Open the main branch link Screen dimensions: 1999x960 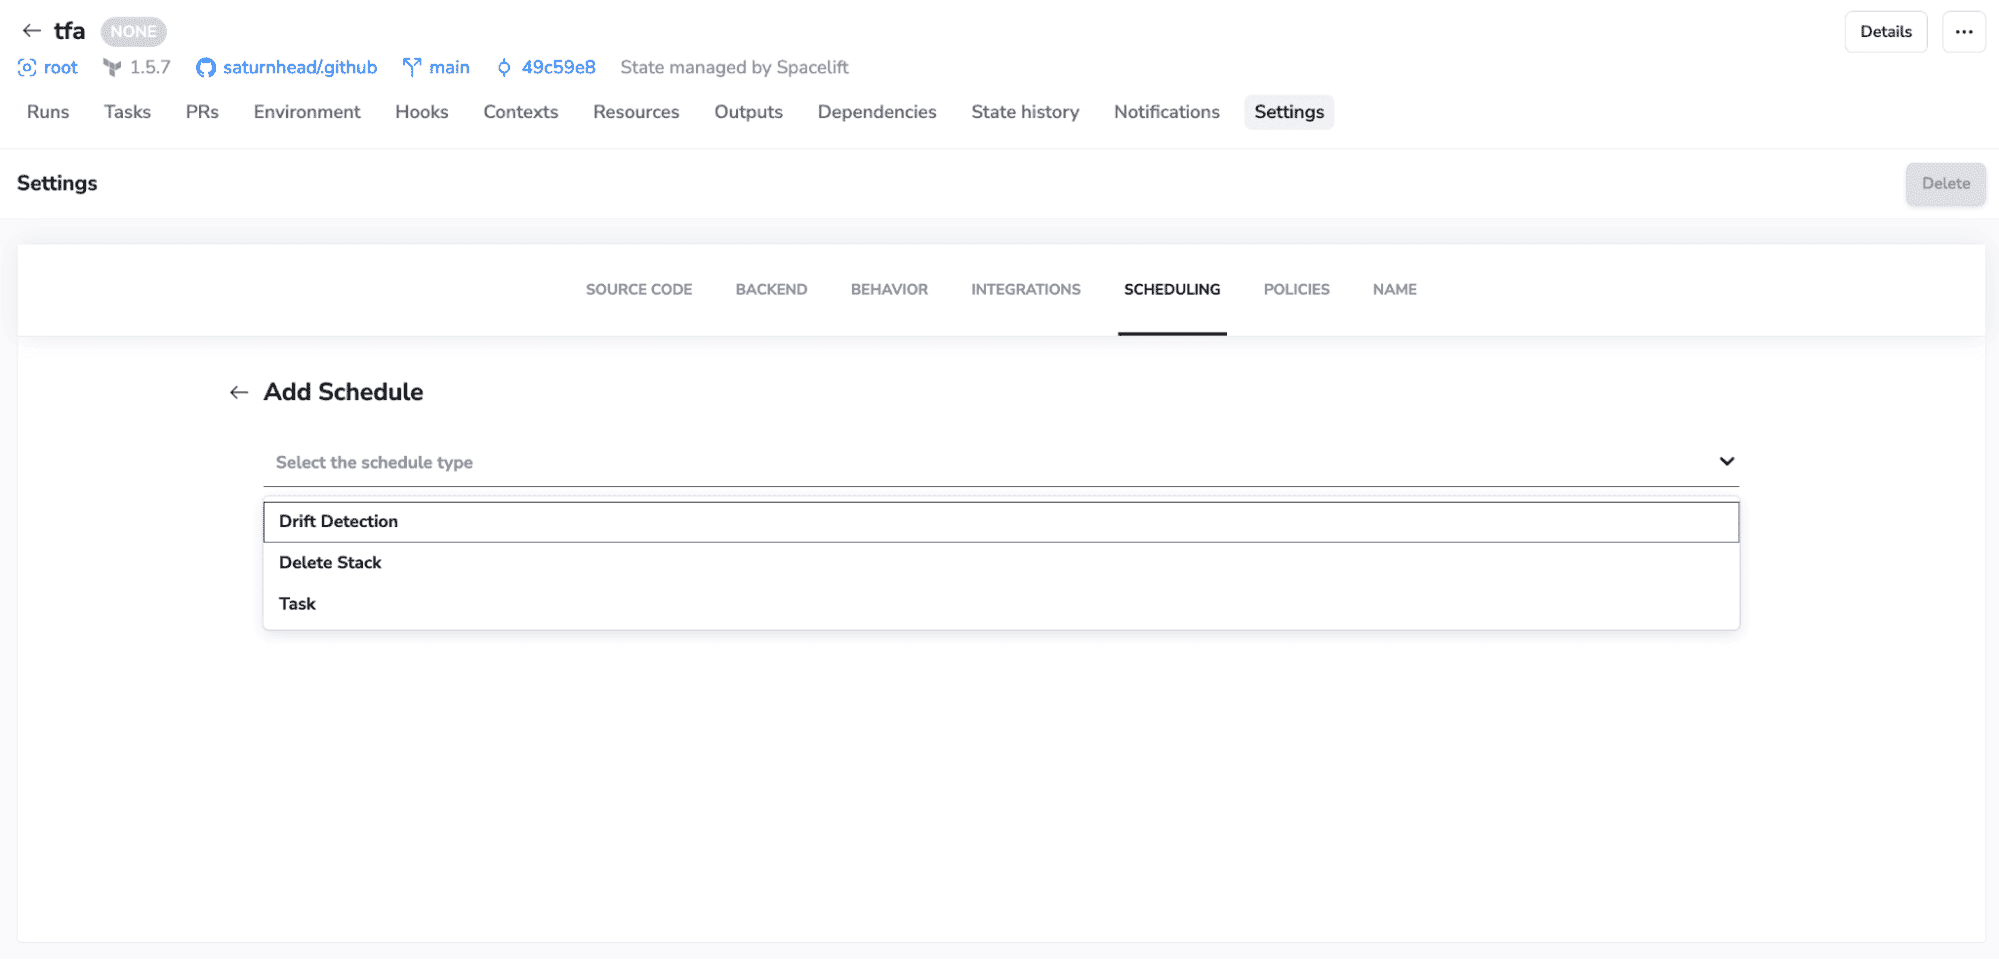[449, 67]
